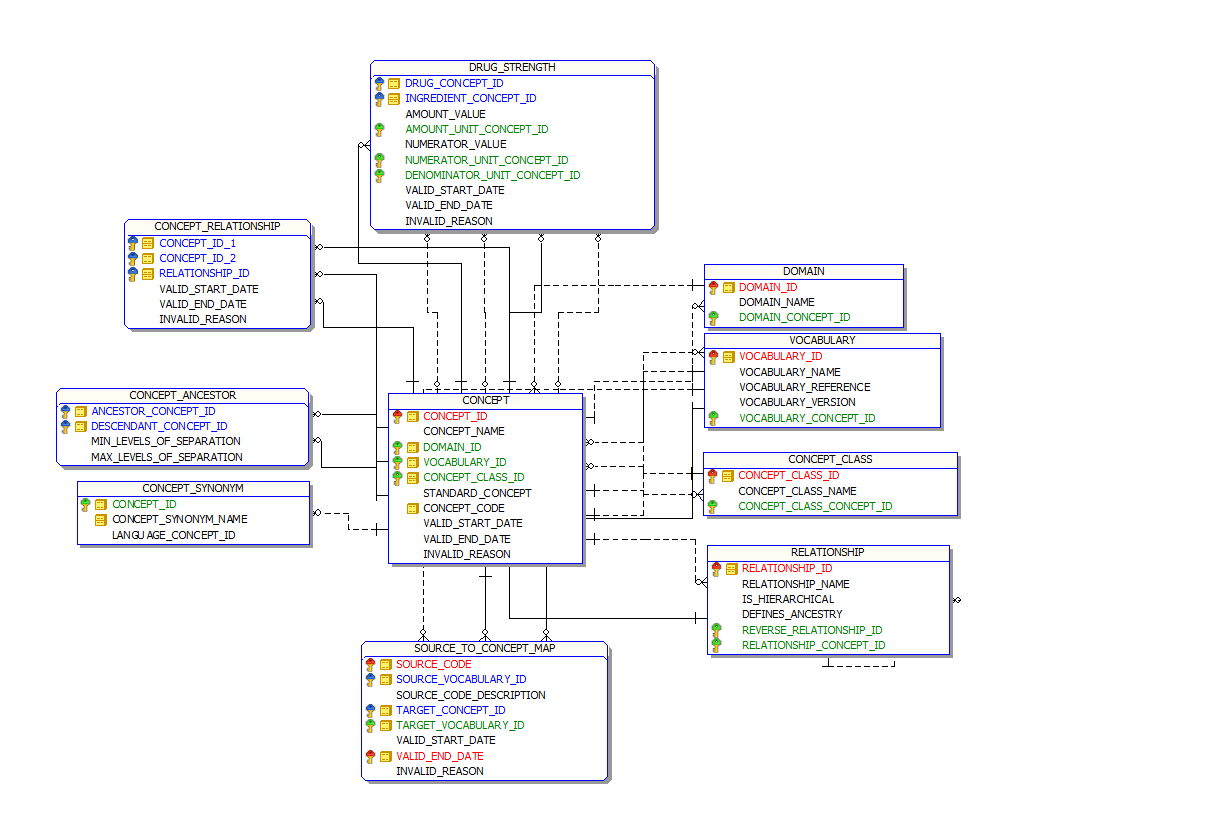Select the SOURCE_TO_CONCEPT_MAP table title
This screenshot has width=1216, height=821.
484,648
